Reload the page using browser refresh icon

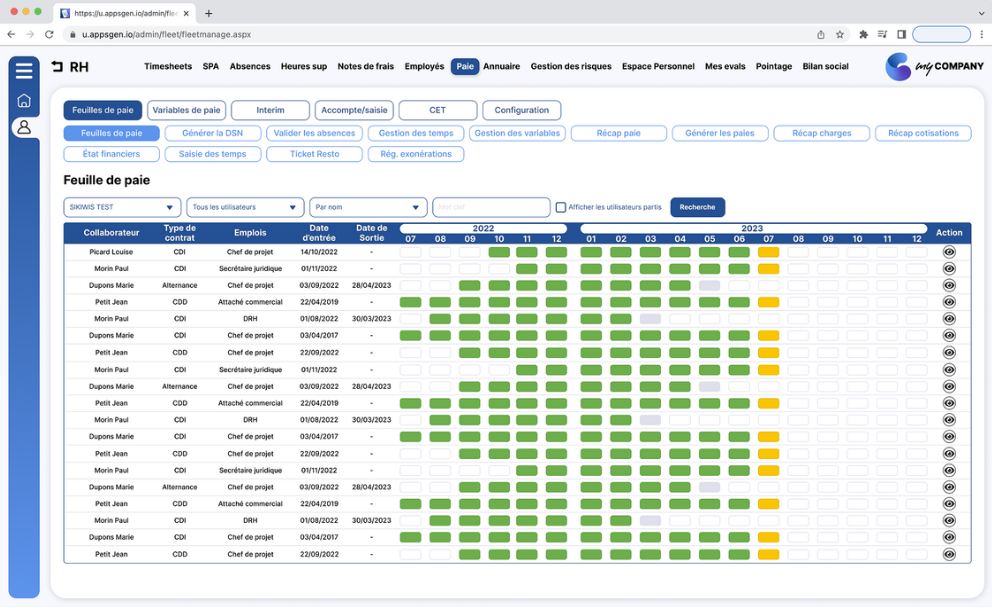(49, 34)
